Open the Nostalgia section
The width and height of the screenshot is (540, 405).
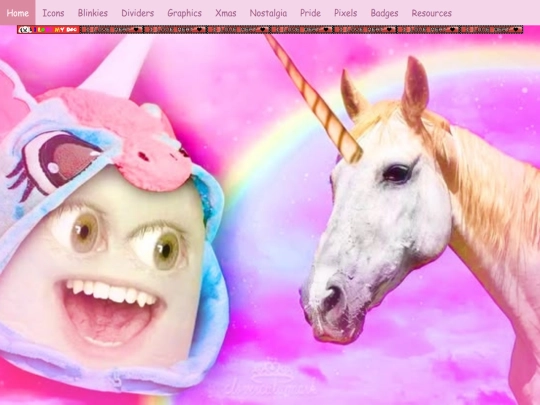tap(268, 13)
